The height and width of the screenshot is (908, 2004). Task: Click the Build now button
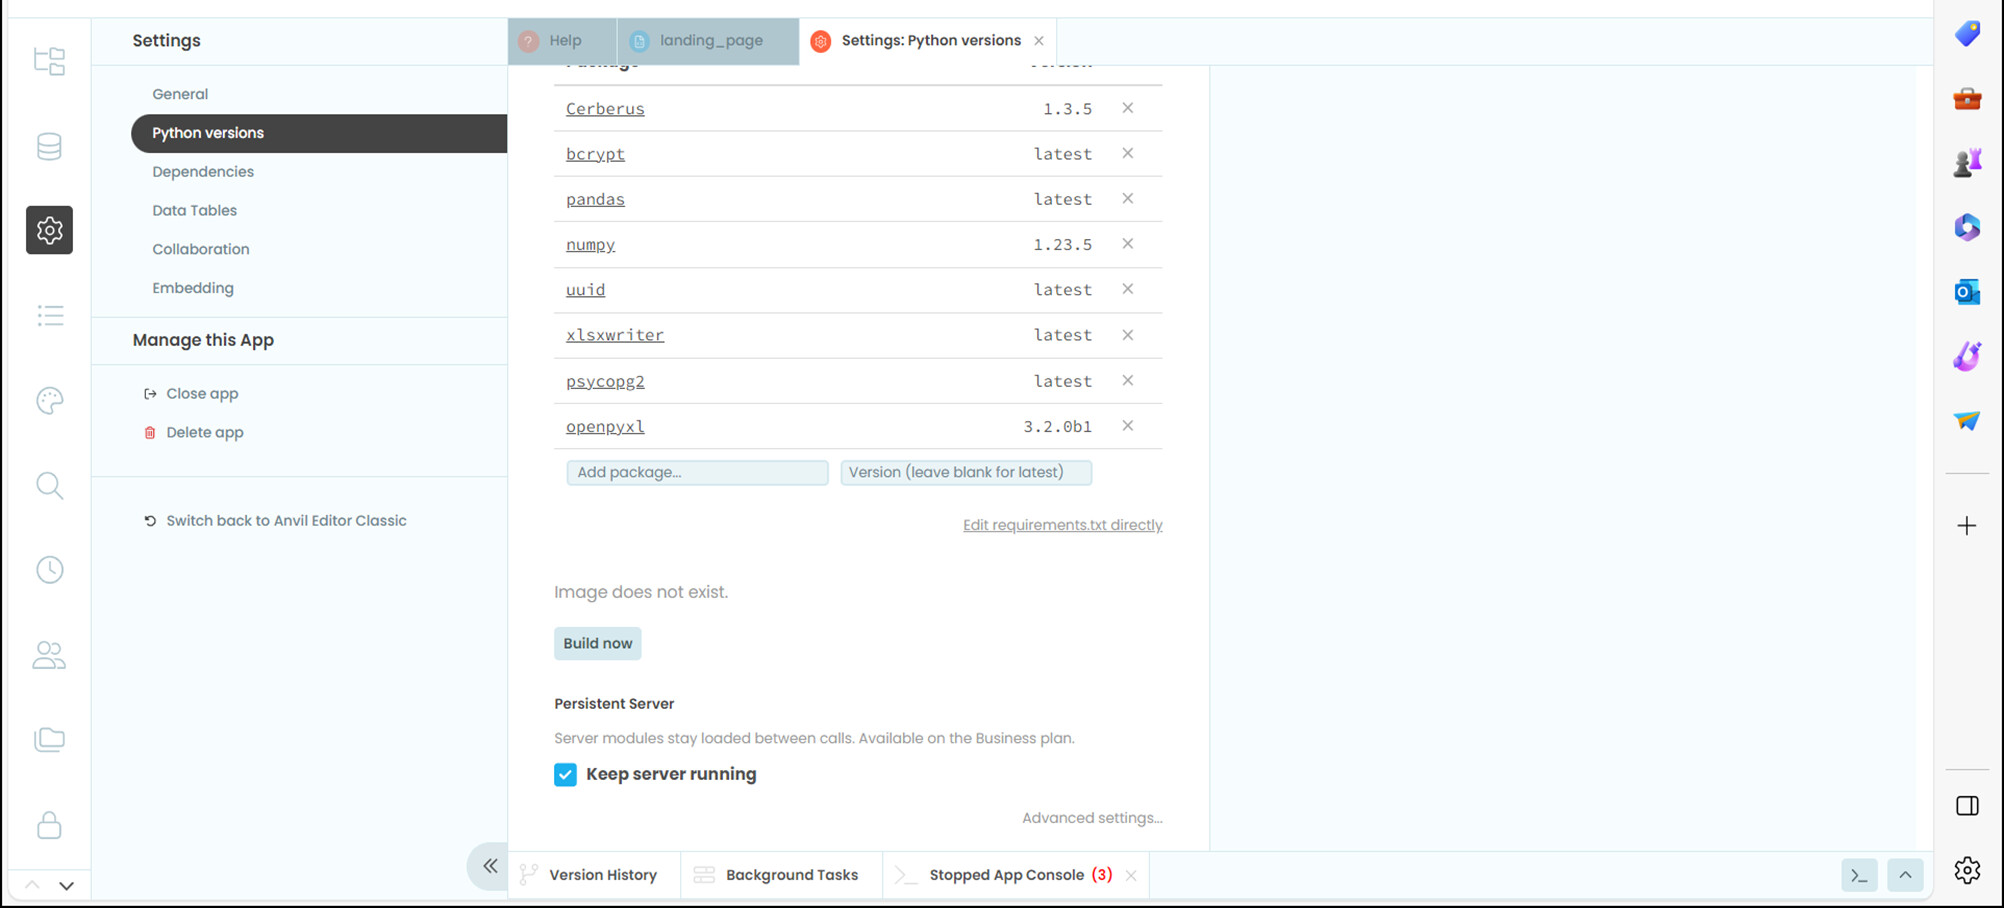point(598,644)
